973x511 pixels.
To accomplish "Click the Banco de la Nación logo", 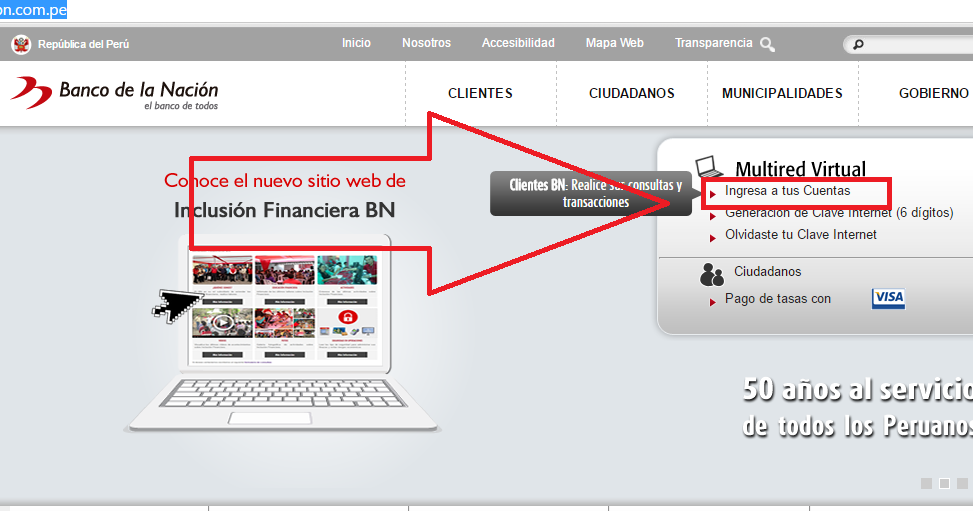I will [115, 93].
